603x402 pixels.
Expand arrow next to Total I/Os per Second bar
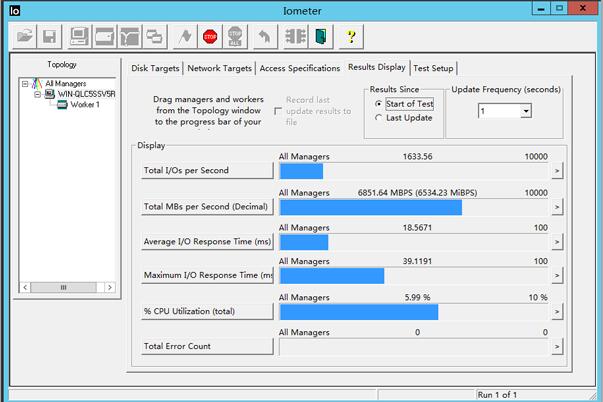[x=557, y=171]
